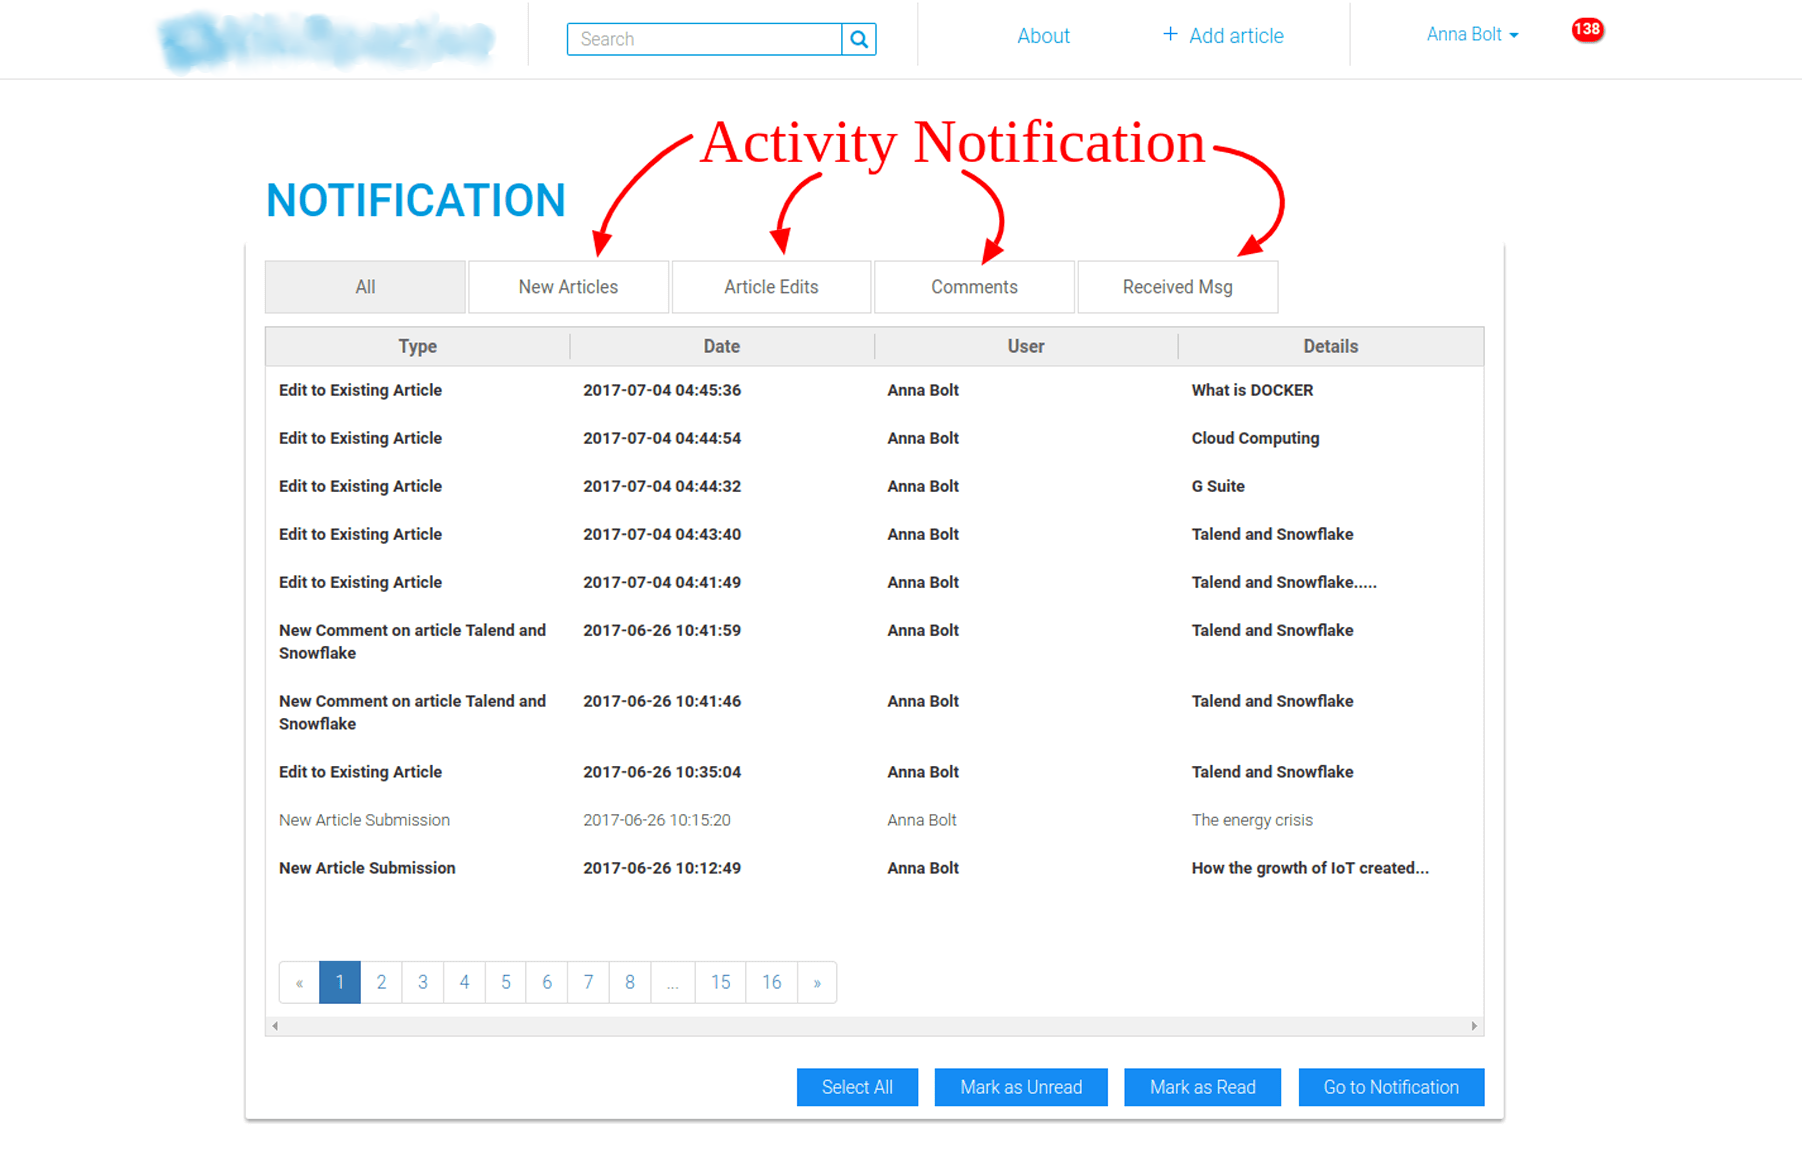The width and height of the screenshot is (1802, 1168).
Task: Expand the Anna Bolt user dropdown
Action: tap(1472, 34)
